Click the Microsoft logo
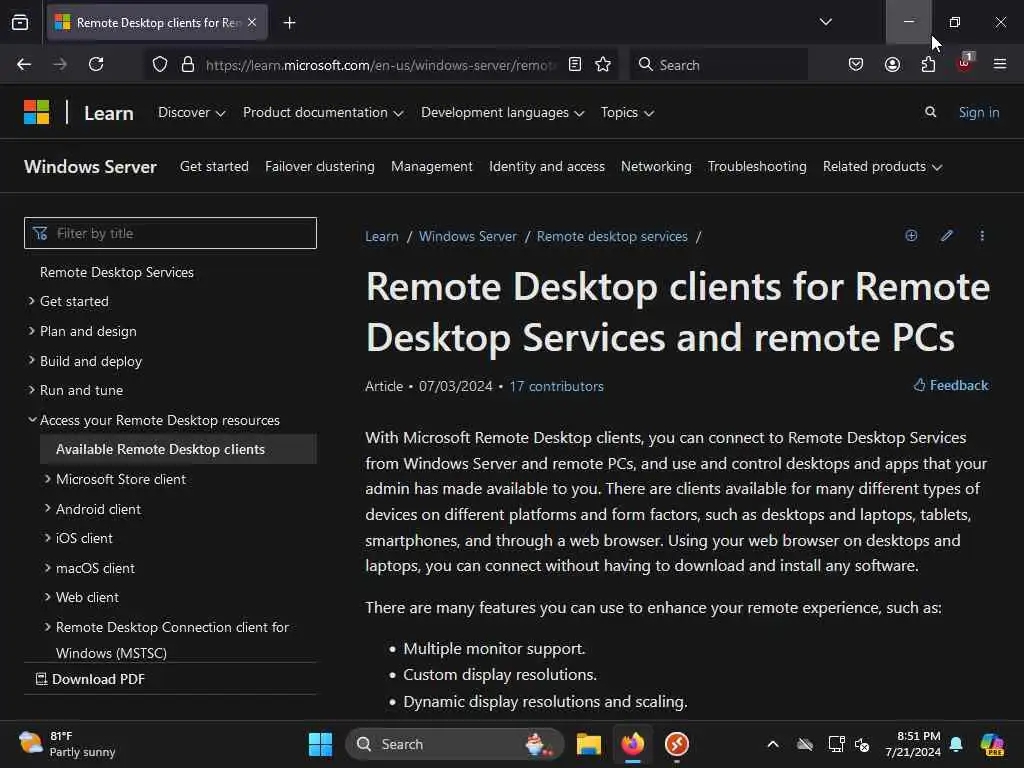The width and height of the screenshot is (1024, 768). (x=37, y=112)
